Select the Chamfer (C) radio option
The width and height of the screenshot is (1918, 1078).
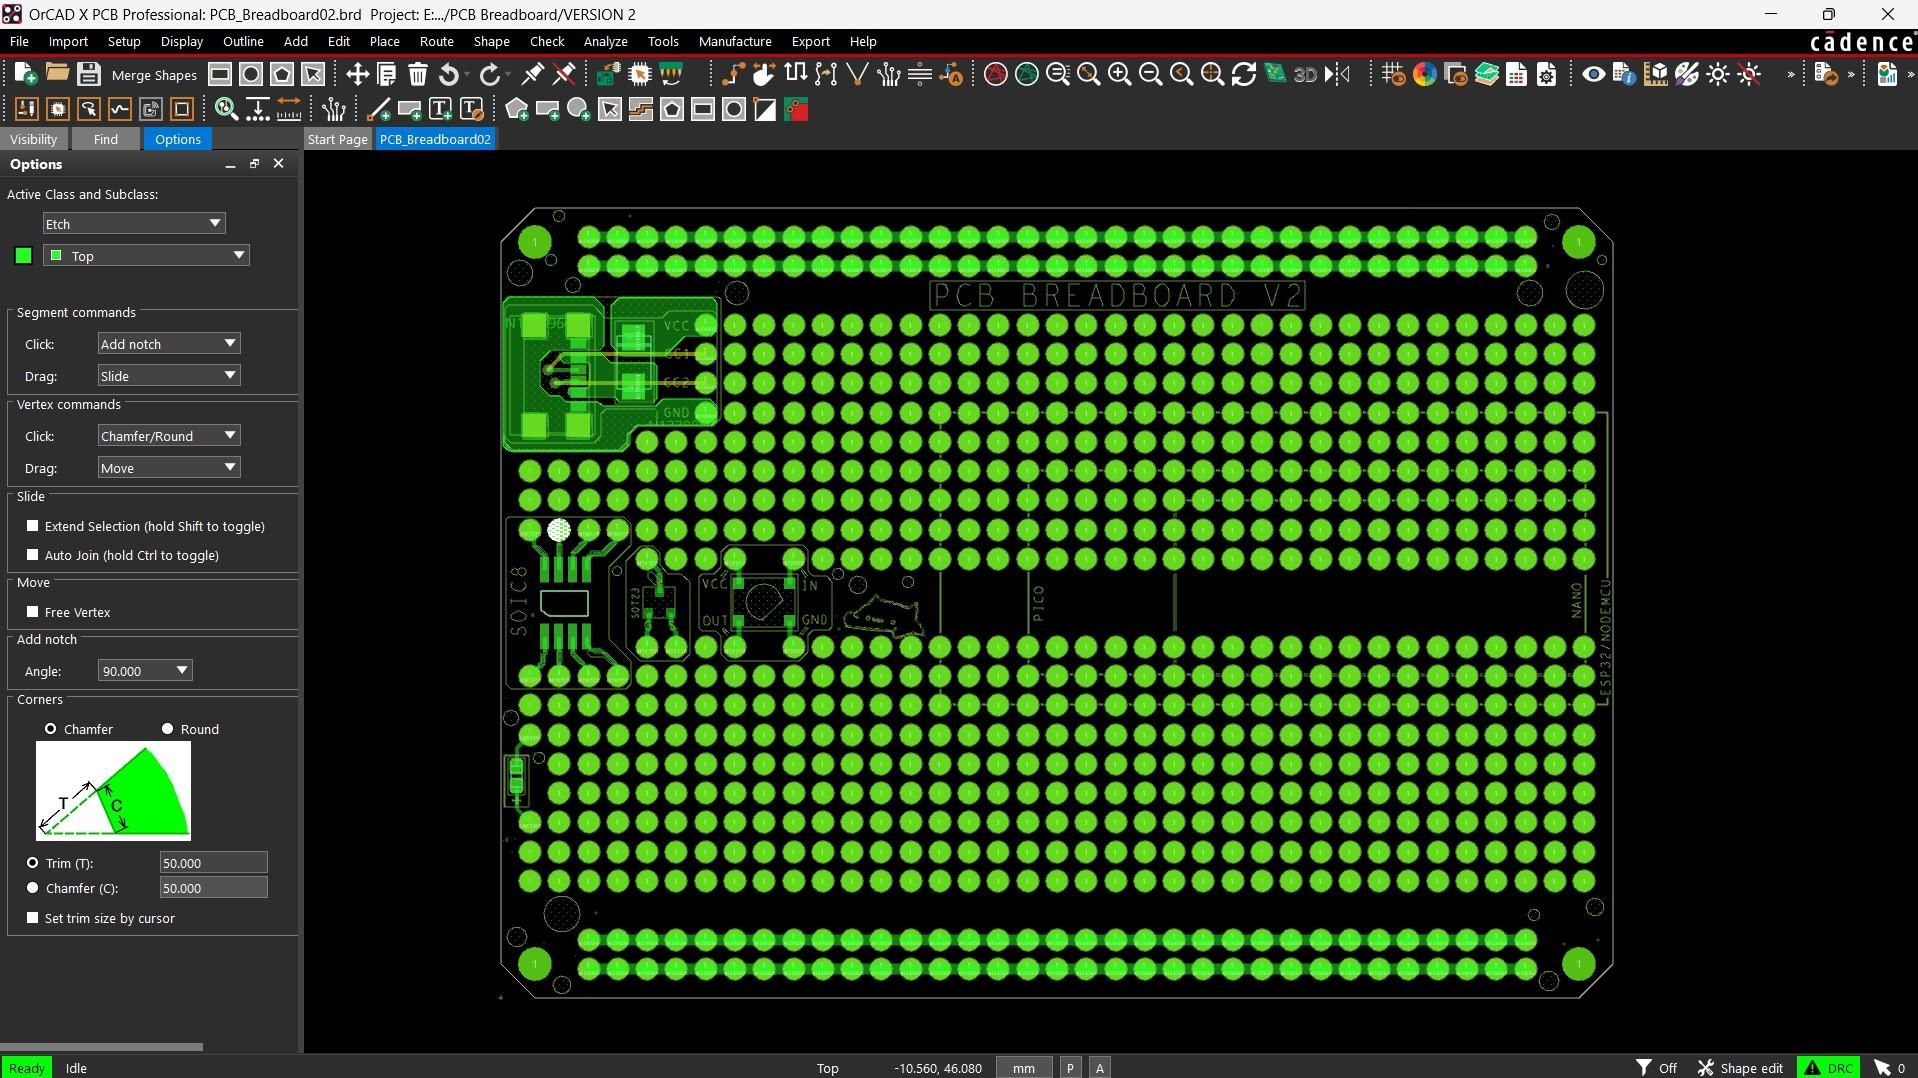(33, 888)
